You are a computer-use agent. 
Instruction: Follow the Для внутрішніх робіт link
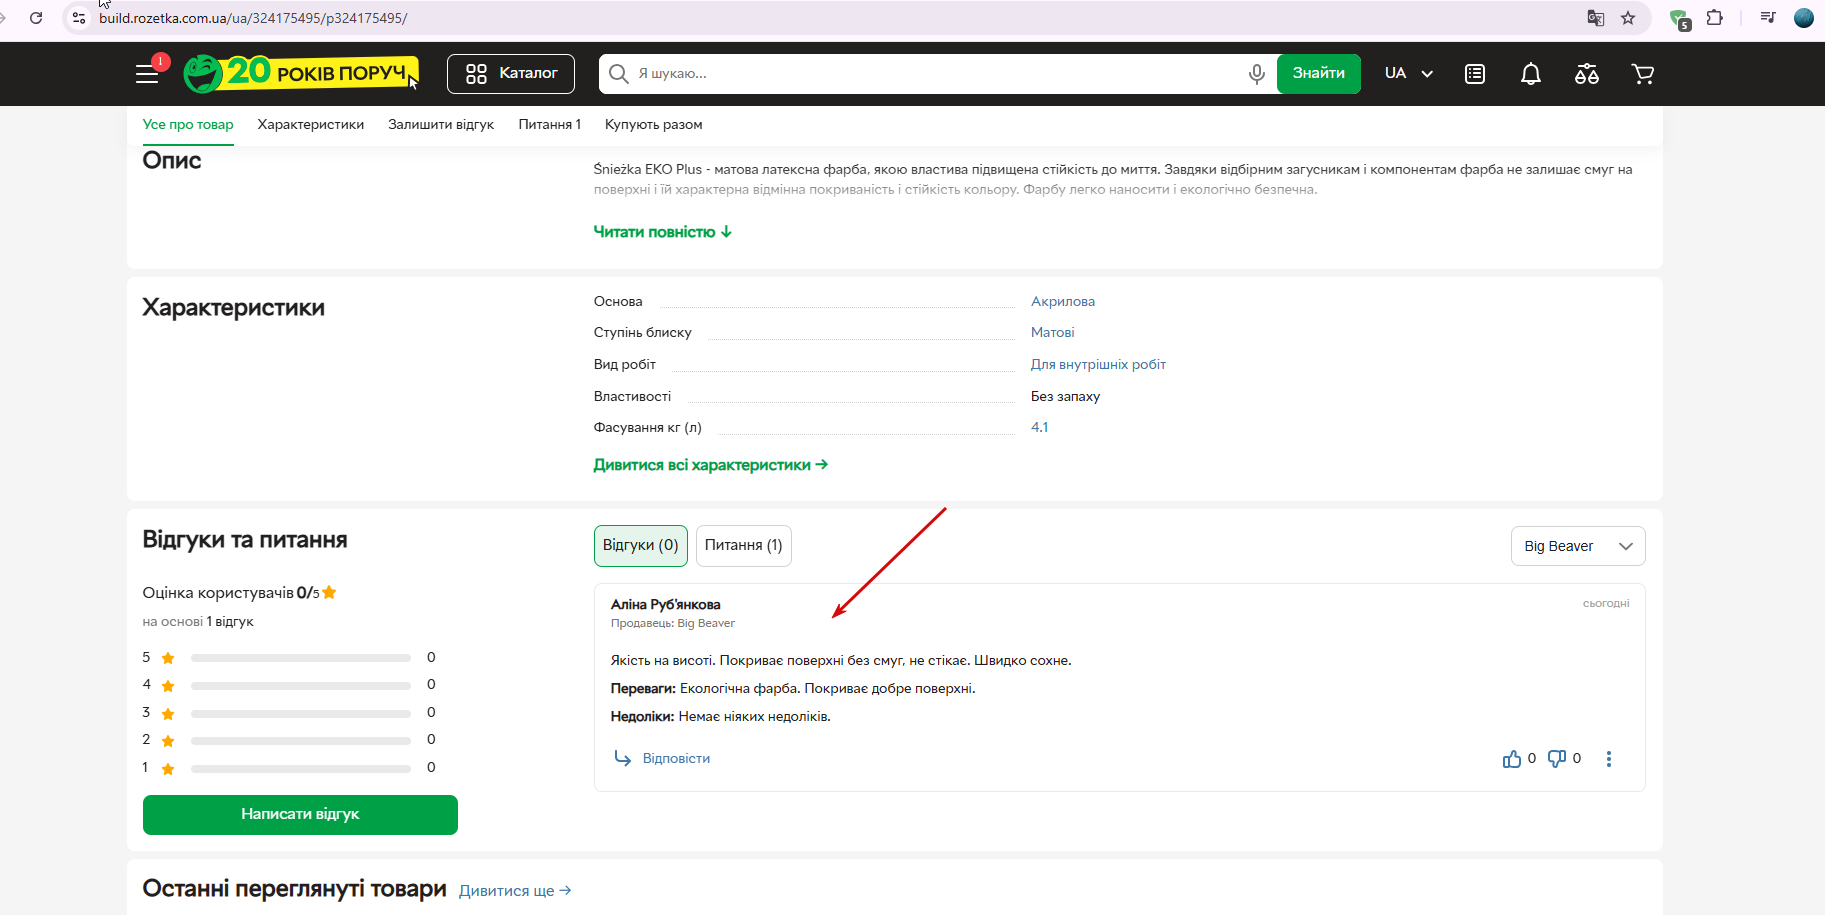pos(1098,364)
